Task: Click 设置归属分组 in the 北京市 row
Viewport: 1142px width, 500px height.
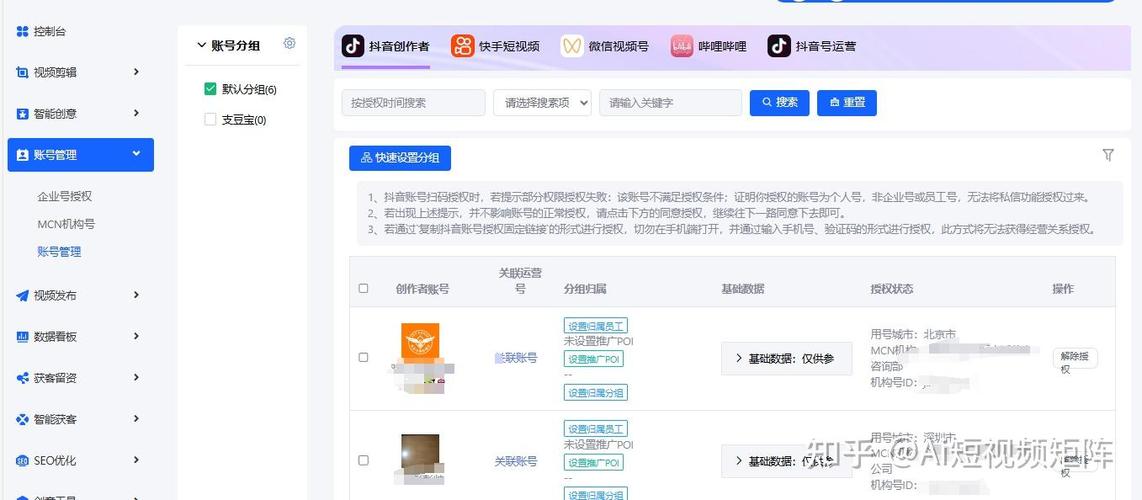Action: click(x=596, y=392)
